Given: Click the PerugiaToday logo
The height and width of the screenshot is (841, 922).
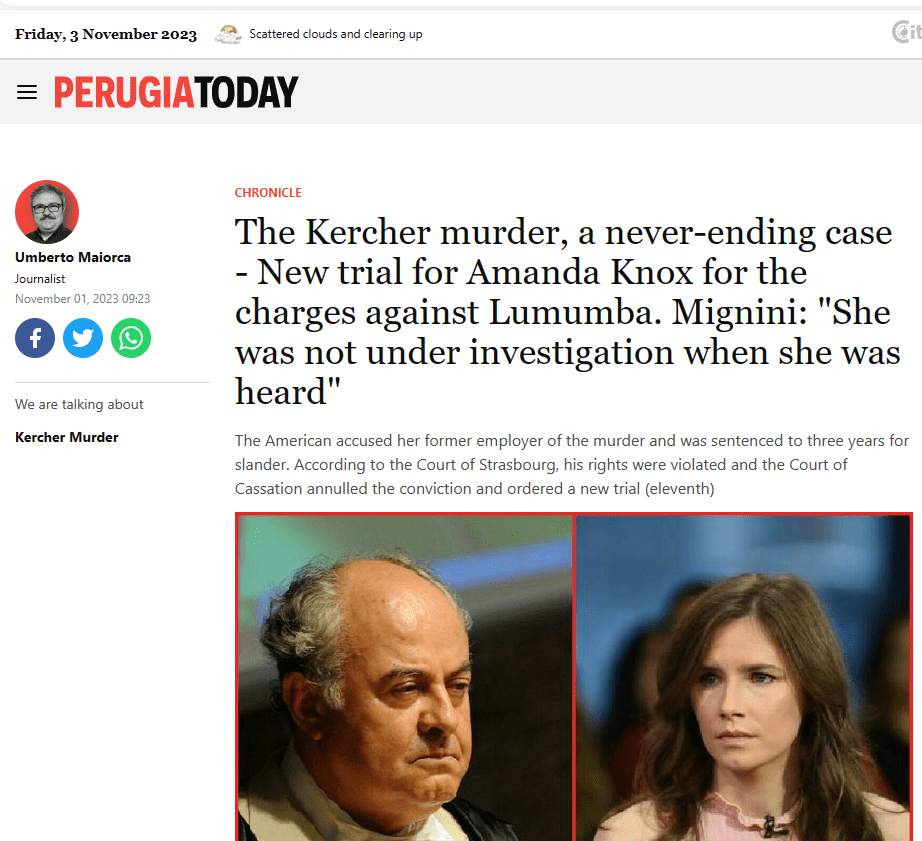Looking at the screenshot, I should [176, 92].
